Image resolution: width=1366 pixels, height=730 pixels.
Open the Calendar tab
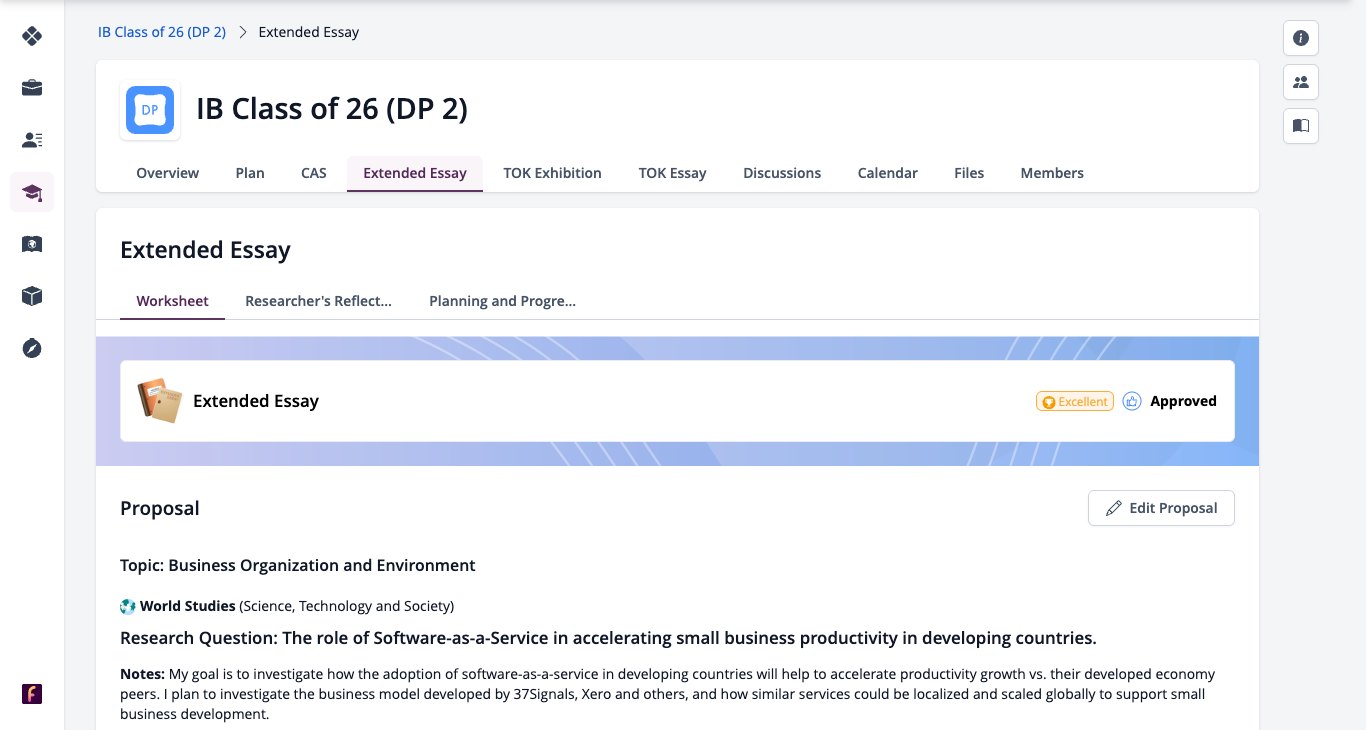pyautogui.click(x=887, y=173)
